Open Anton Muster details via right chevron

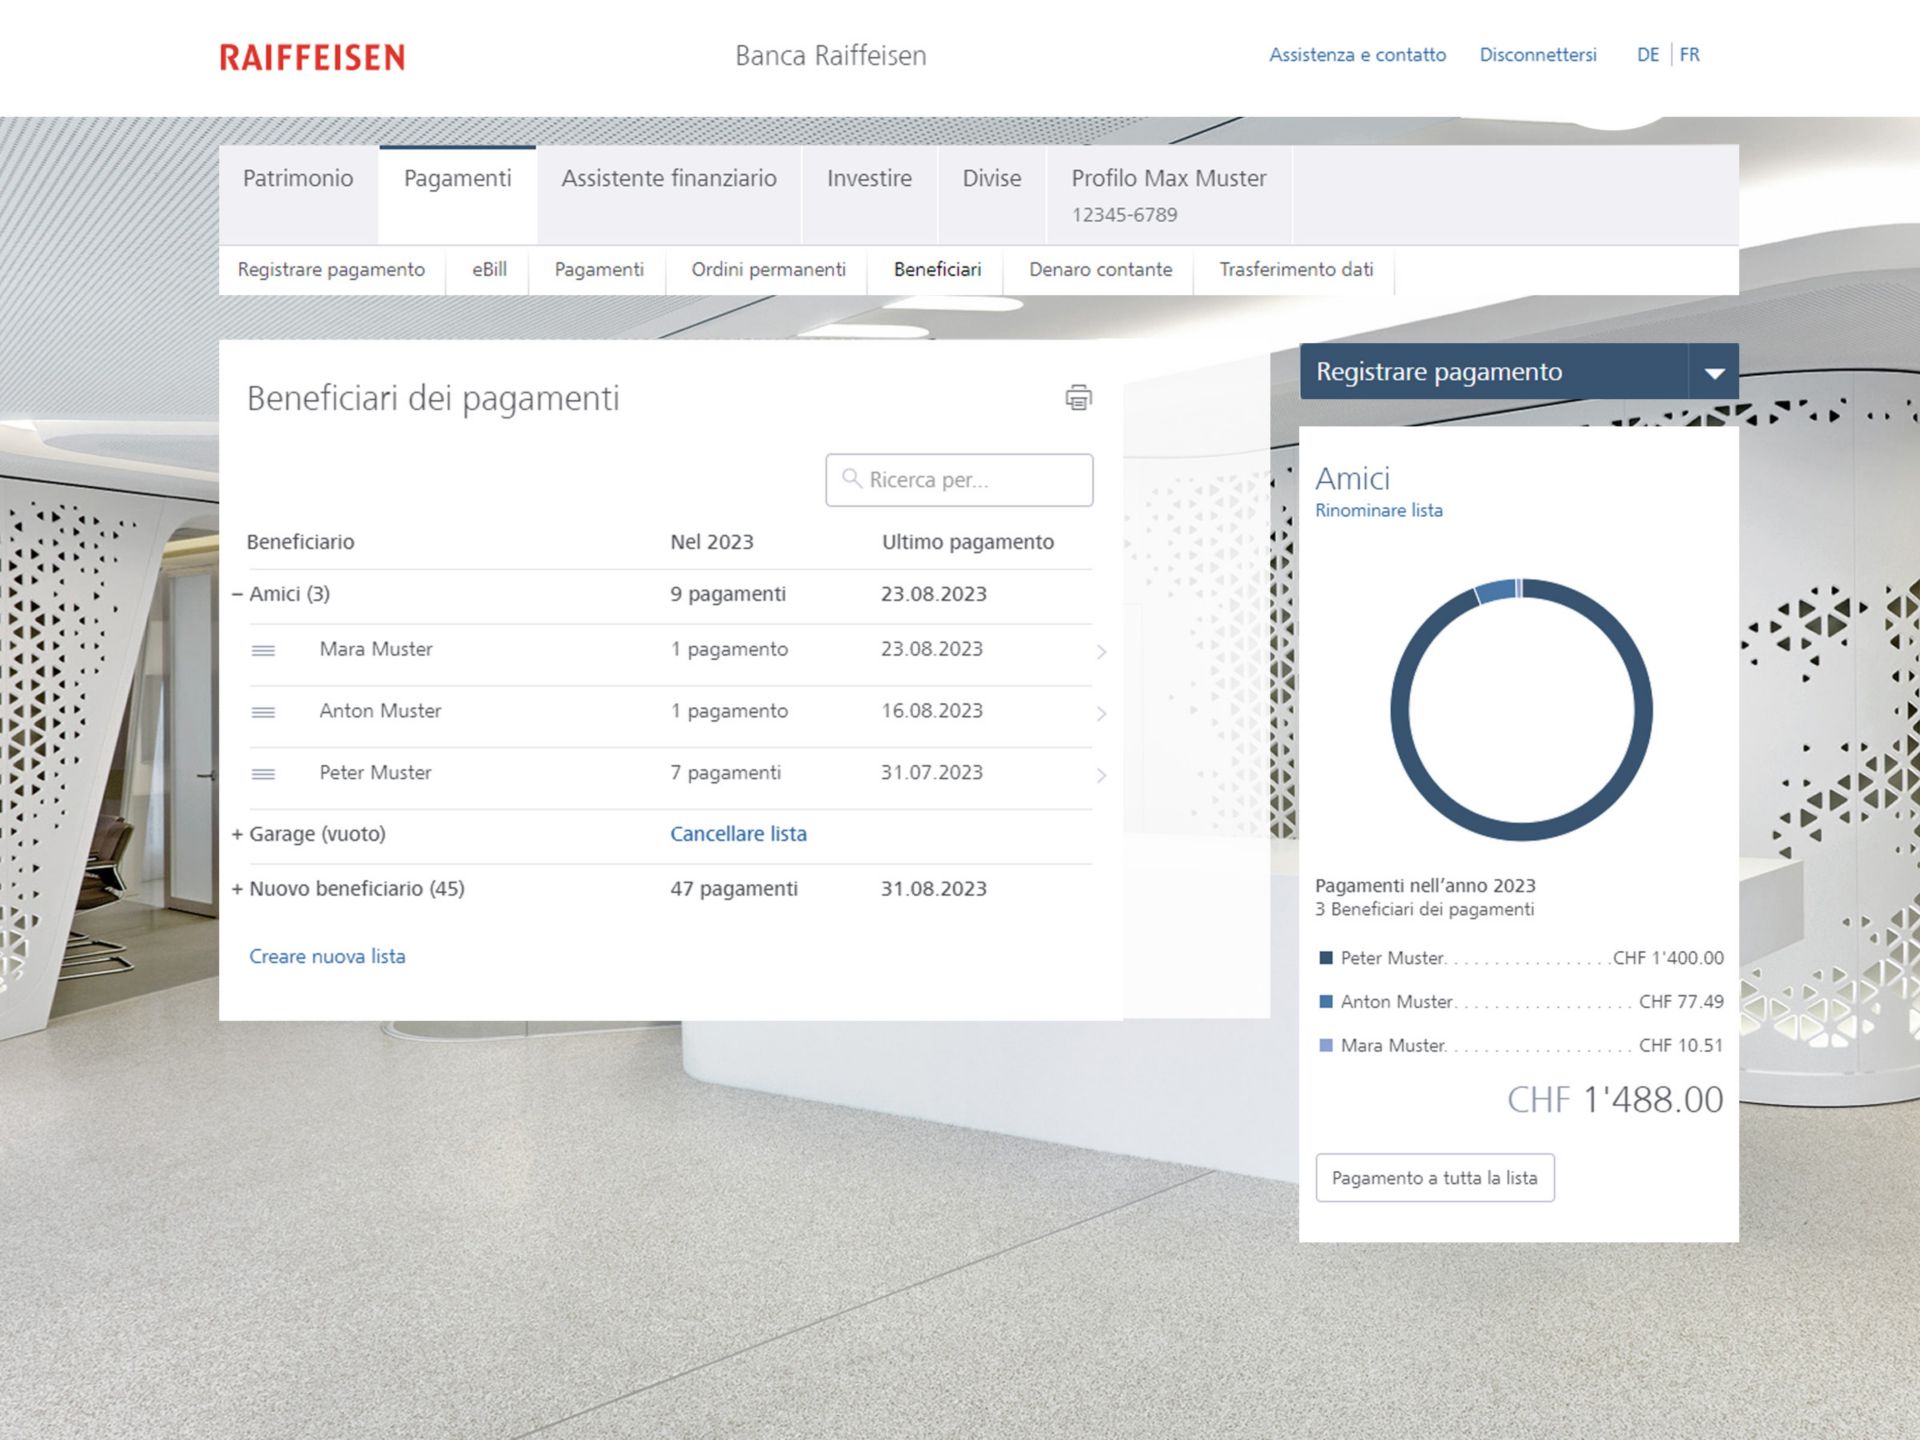click(x=1101, y=714)
